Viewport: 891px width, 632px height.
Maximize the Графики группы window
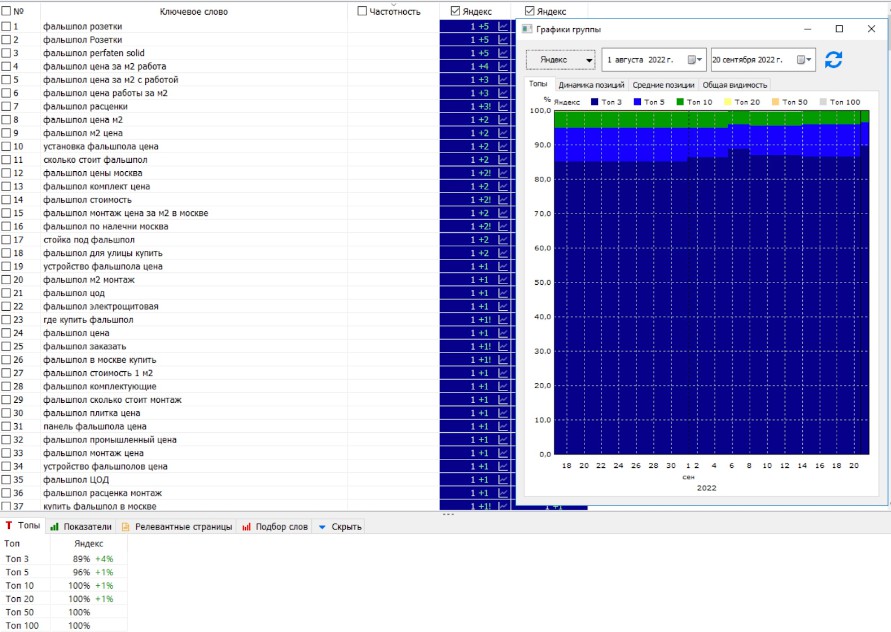click(x=839, y=29)
